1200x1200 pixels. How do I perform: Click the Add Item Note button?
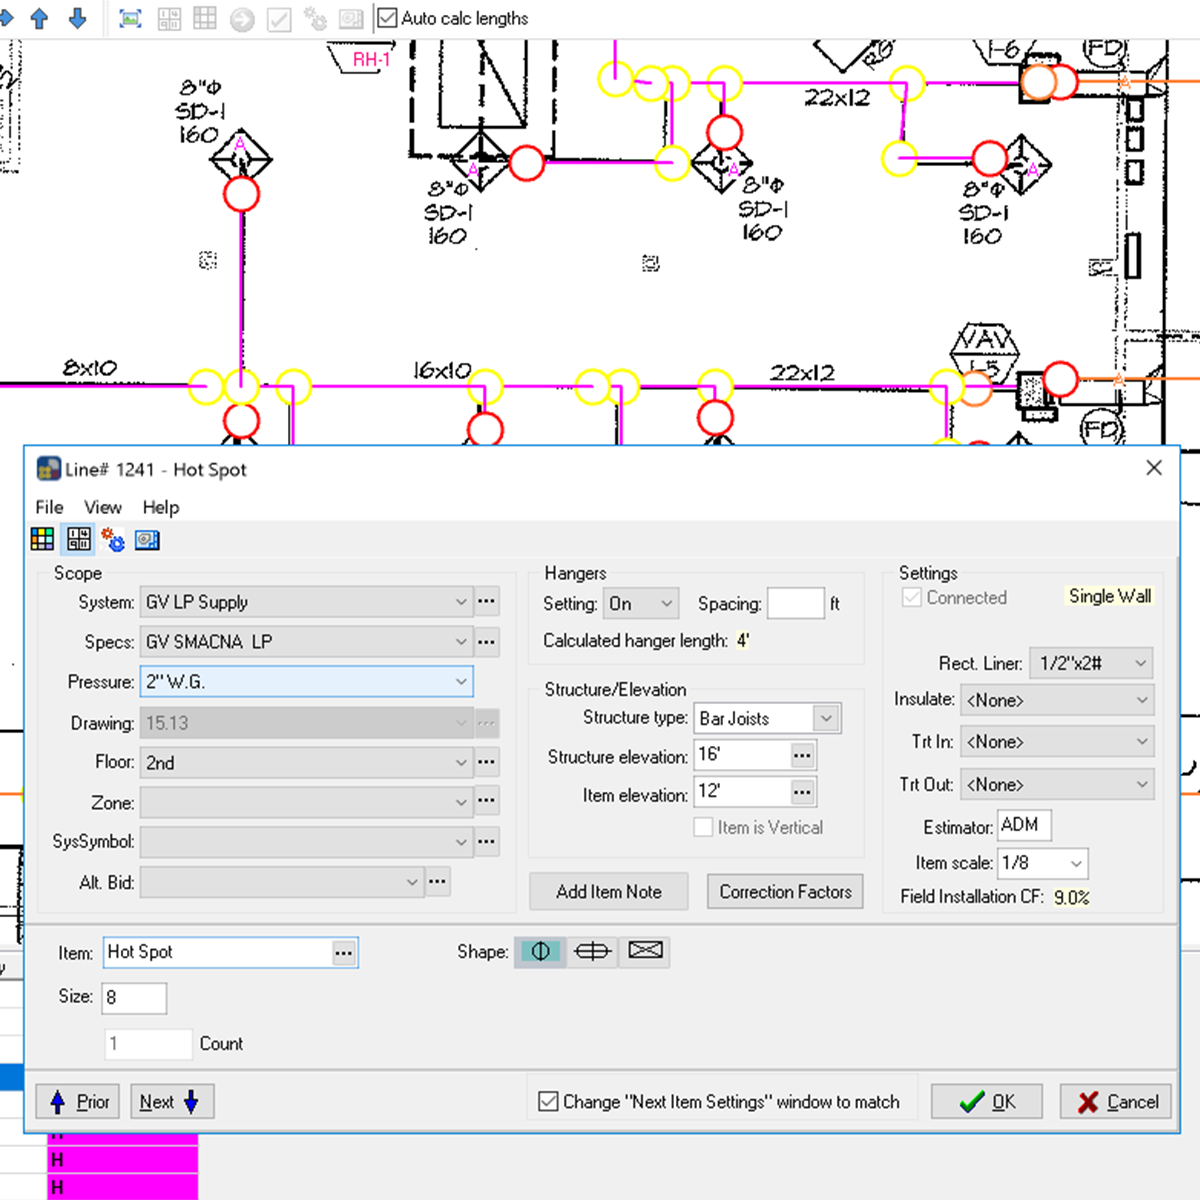click(608, 891)
